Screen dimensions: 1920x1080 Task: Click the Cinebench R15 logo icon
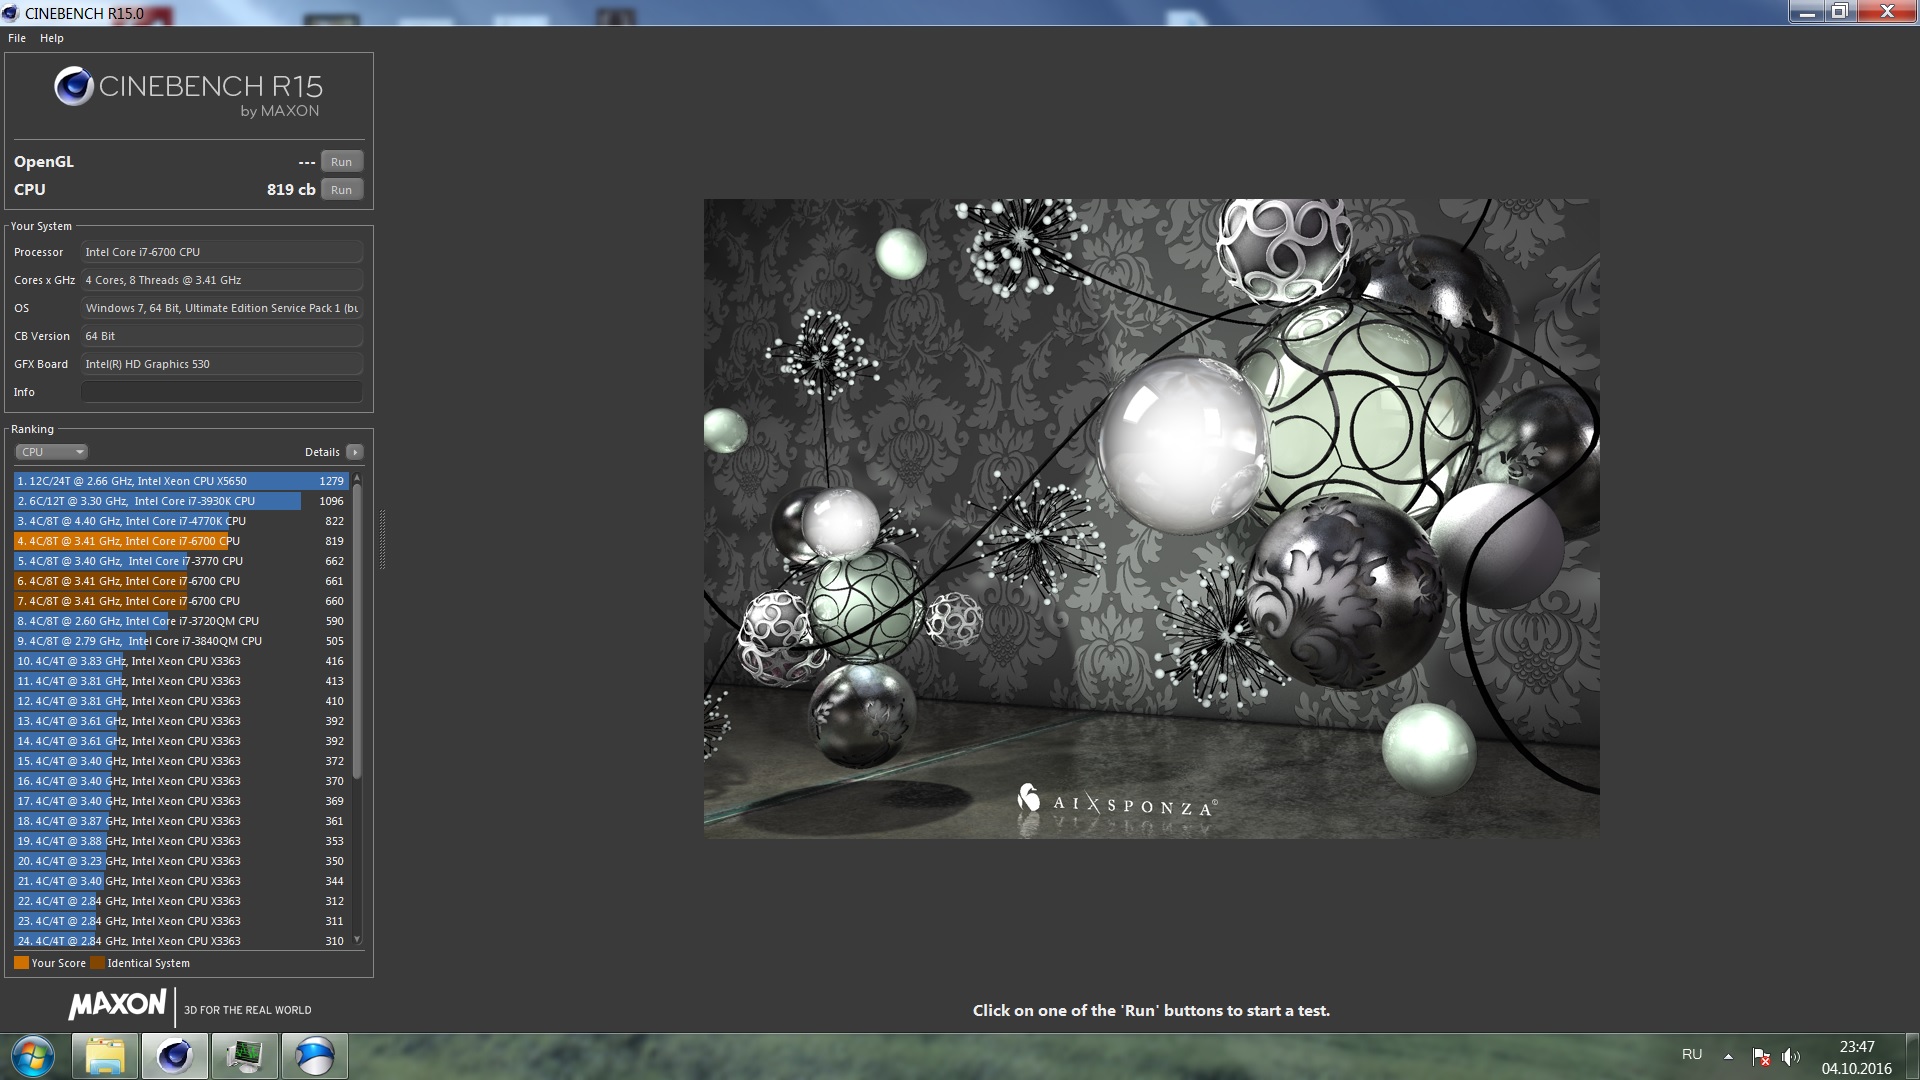pyautogui.click(x=73, y=87)
